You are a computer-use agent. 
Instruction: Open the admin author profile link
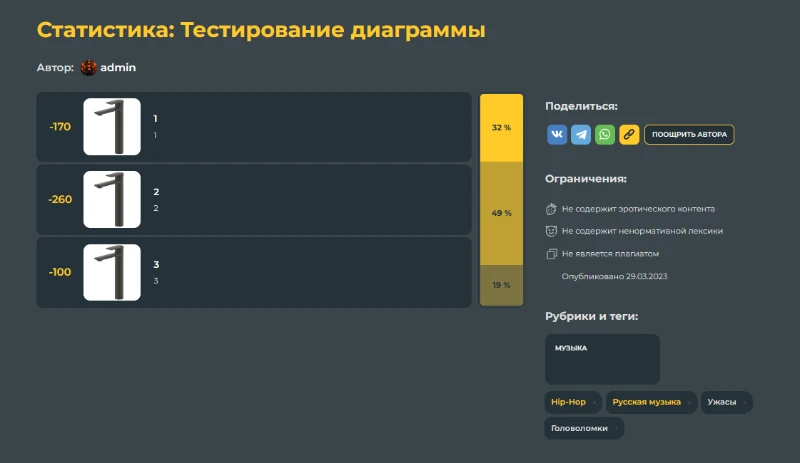click(x=118, y=67)
